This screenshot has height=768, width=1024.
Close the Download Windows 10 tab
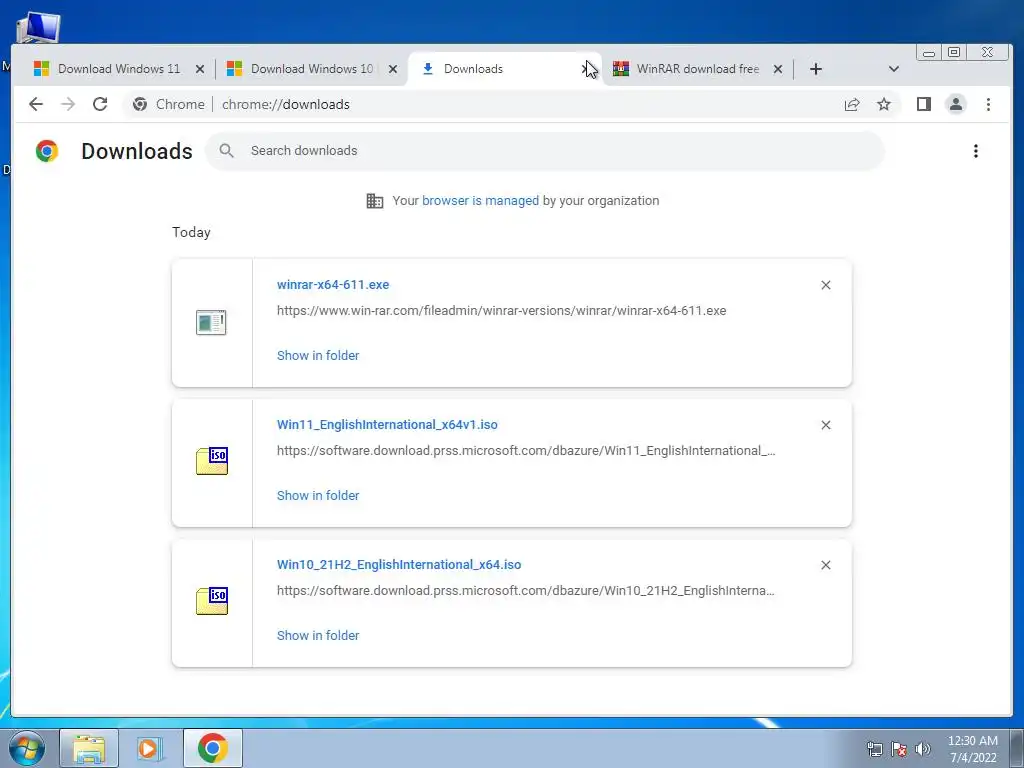coord(392,69)
